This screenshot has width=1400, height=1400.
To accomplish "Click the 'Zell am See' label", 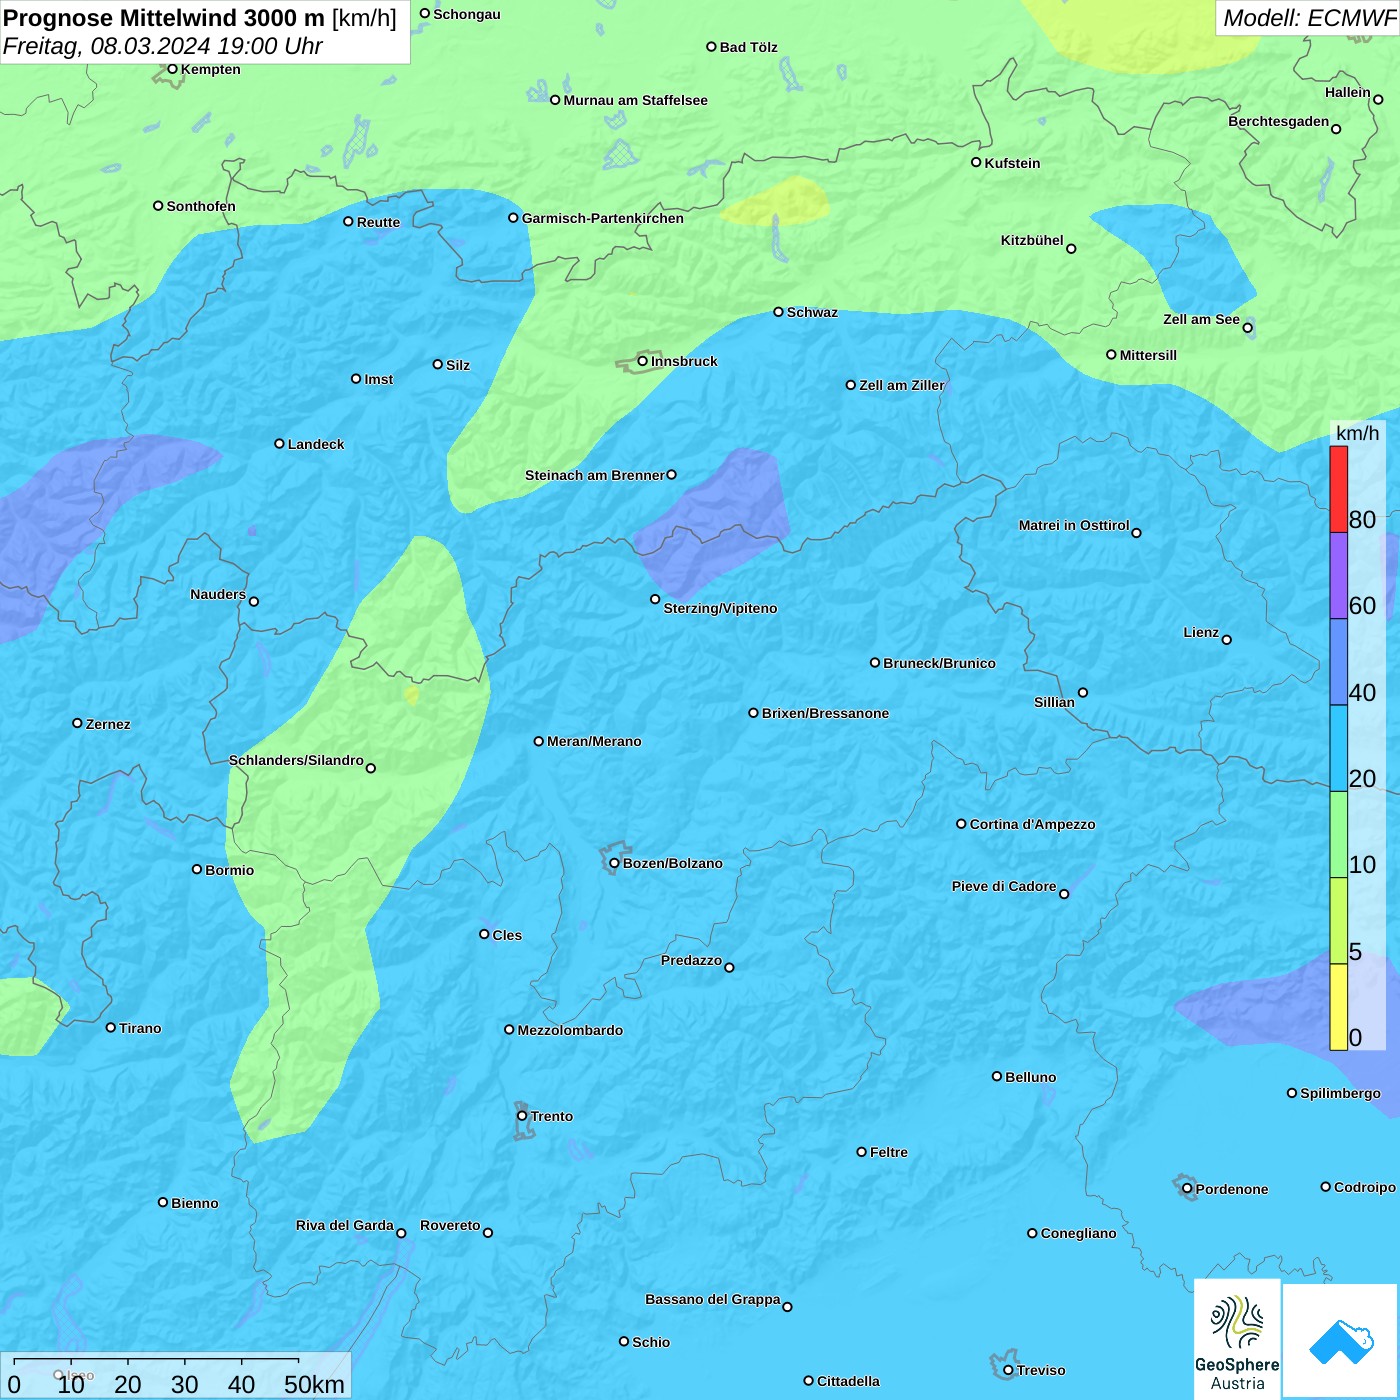I will pos(1201,319).
